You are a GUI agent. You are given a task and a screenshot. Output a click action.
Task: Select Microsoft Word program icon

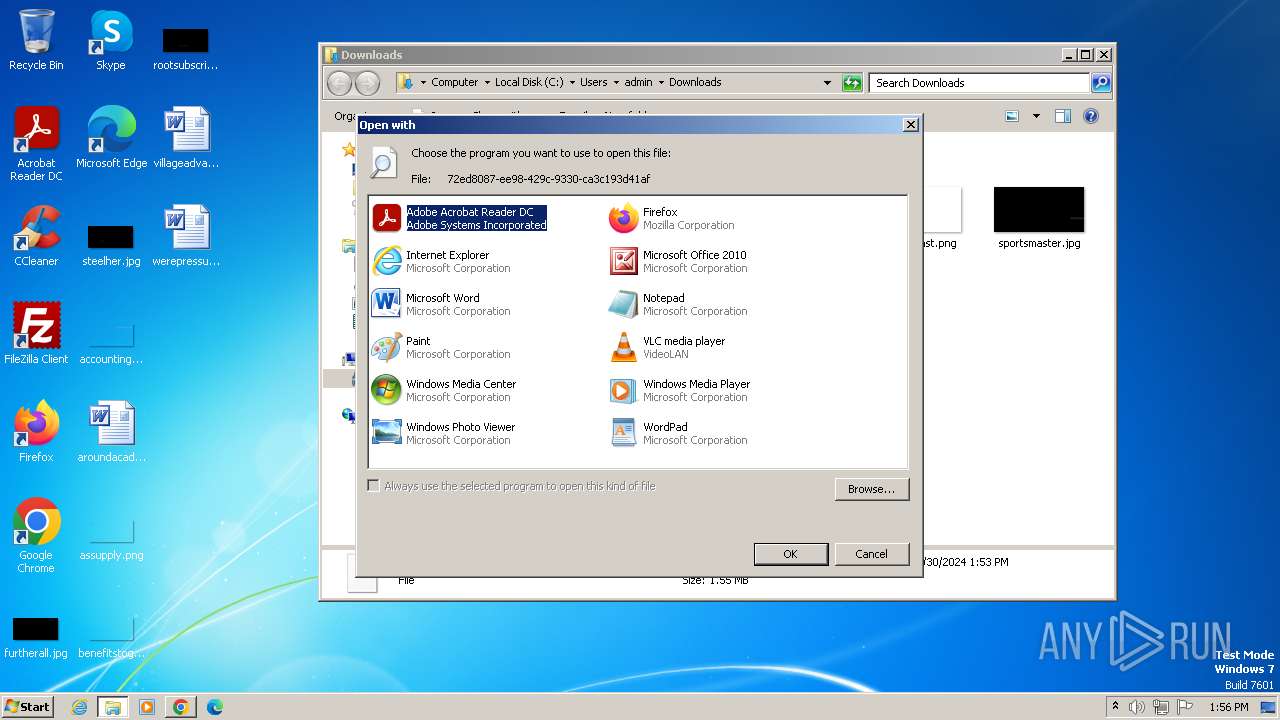coord(386,304)
